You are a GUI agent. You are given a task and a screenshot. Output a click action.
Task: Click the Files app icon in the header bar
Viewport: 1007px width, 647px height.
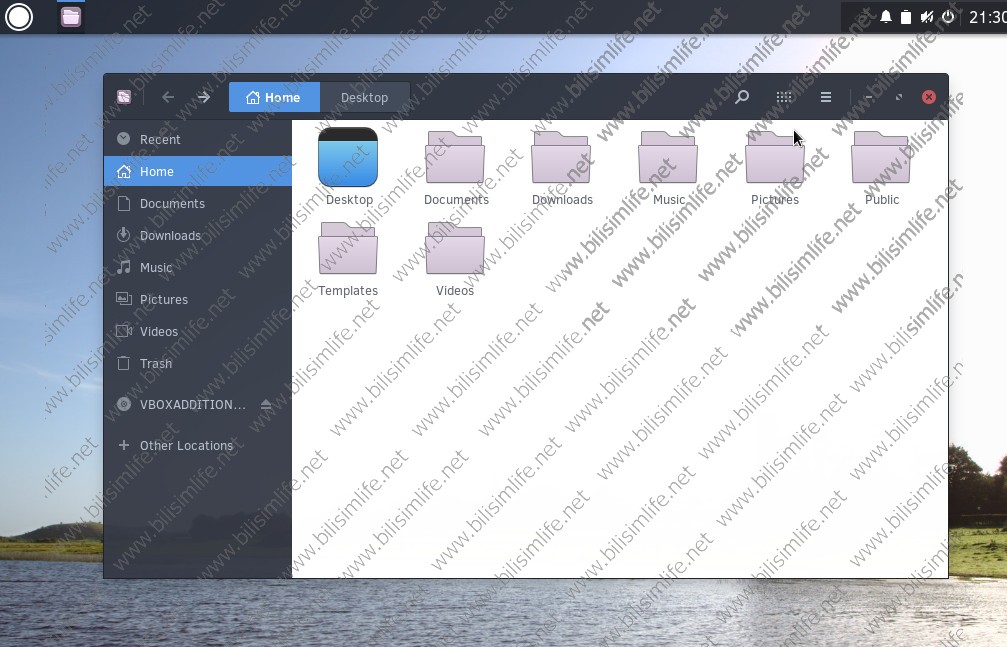tap(124, 97)
